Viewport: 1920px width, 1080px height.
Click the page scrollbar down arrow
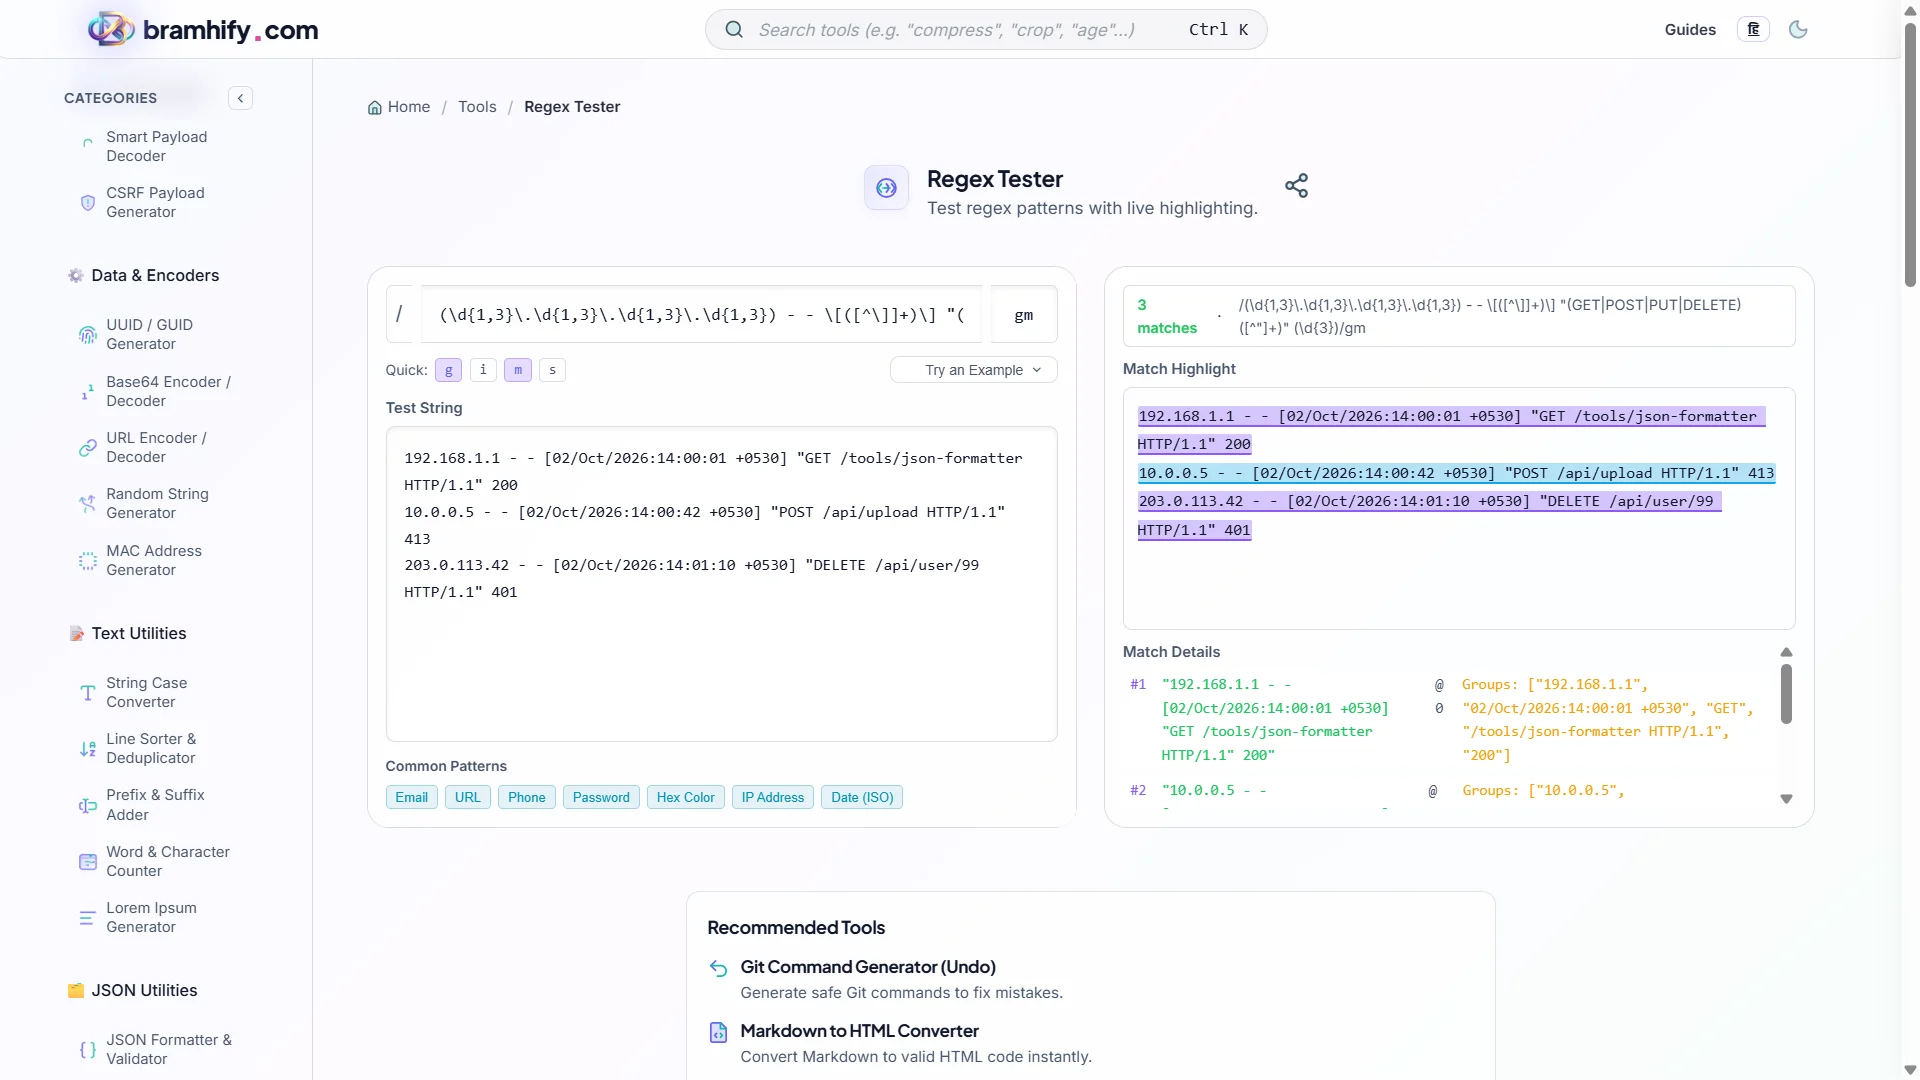pos(1910,1070)
